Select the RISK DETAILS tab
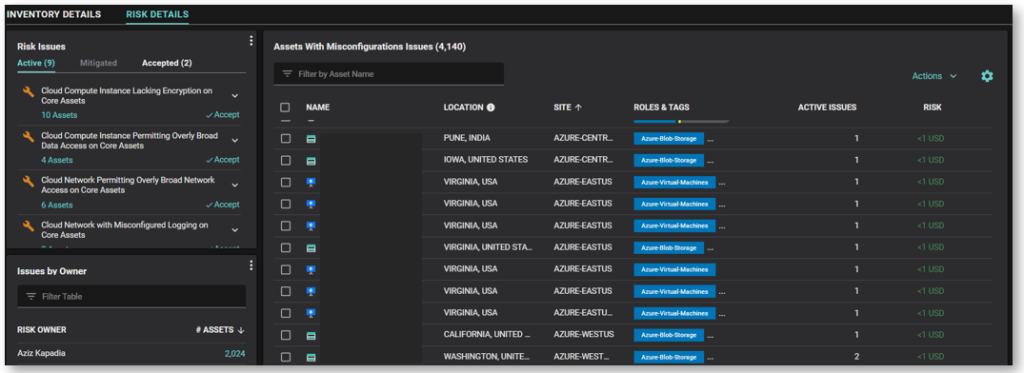 pos(157,14)
